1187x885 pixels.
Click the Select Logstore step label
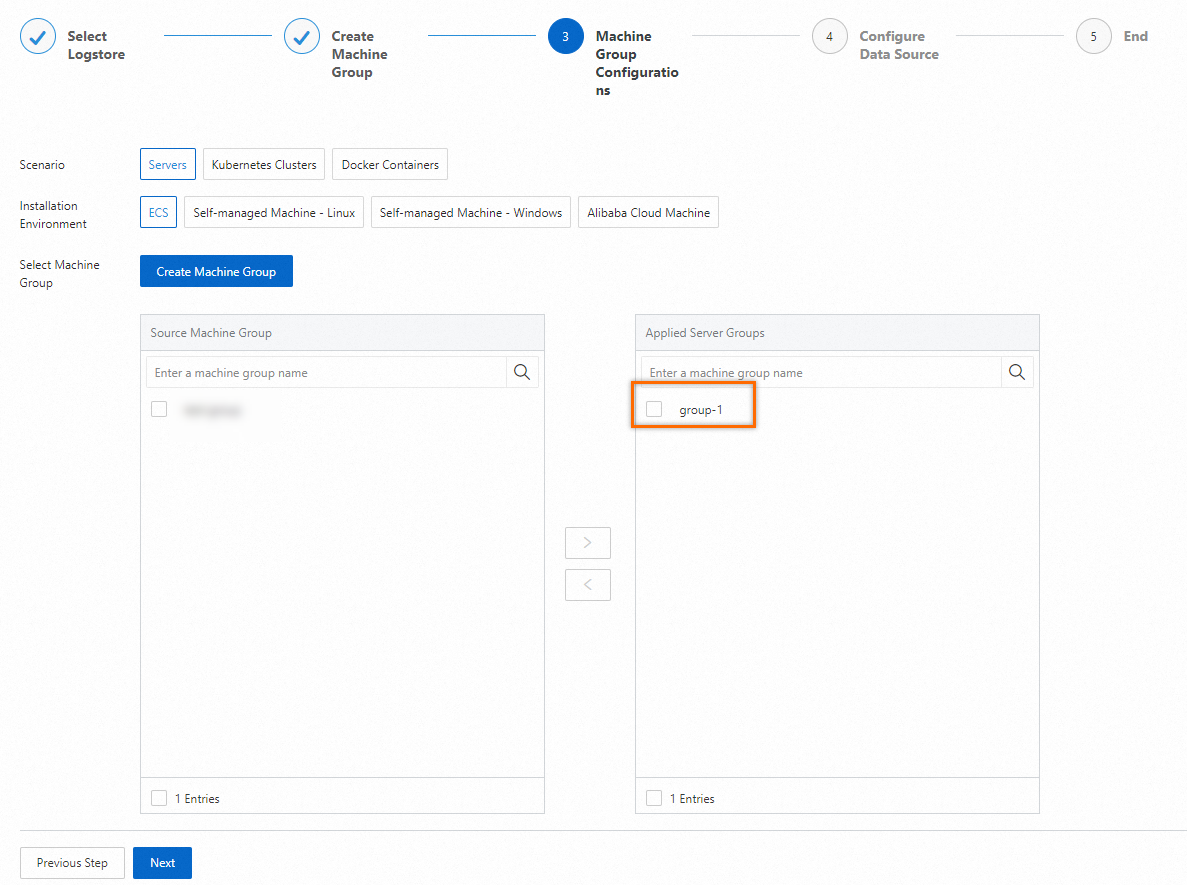click(96, 45)
